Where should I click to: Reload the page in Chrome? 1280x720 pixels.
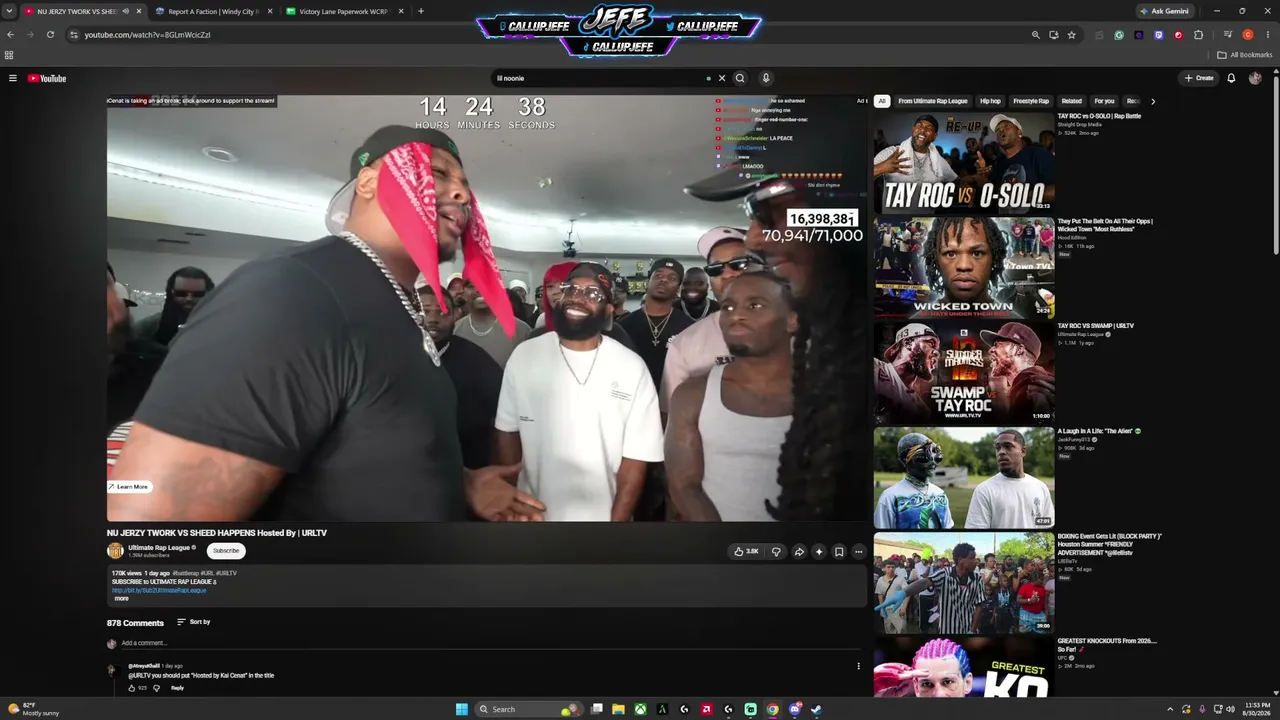pyautogui.click(x=50, y=35)
